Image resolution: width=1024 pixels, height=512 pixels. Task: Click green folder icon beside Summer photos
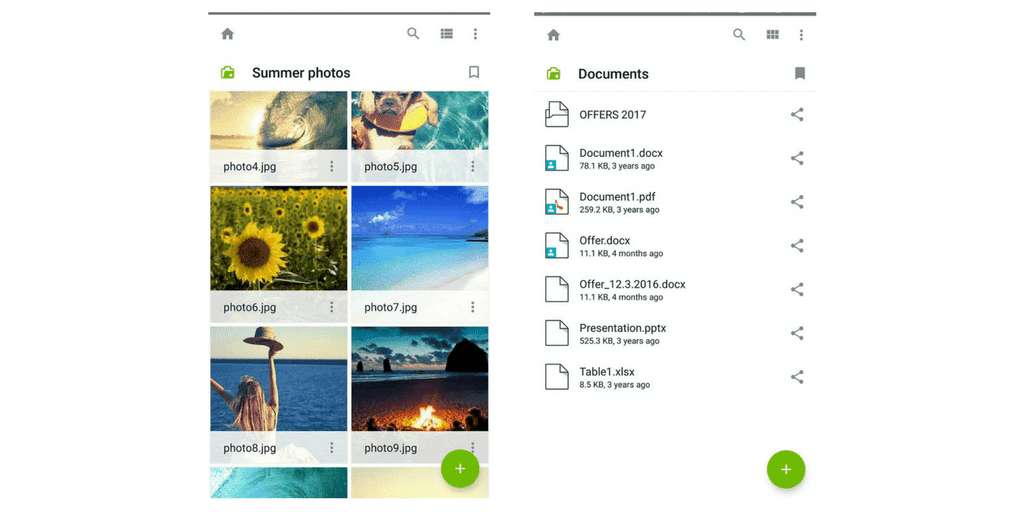click(227, 72)
